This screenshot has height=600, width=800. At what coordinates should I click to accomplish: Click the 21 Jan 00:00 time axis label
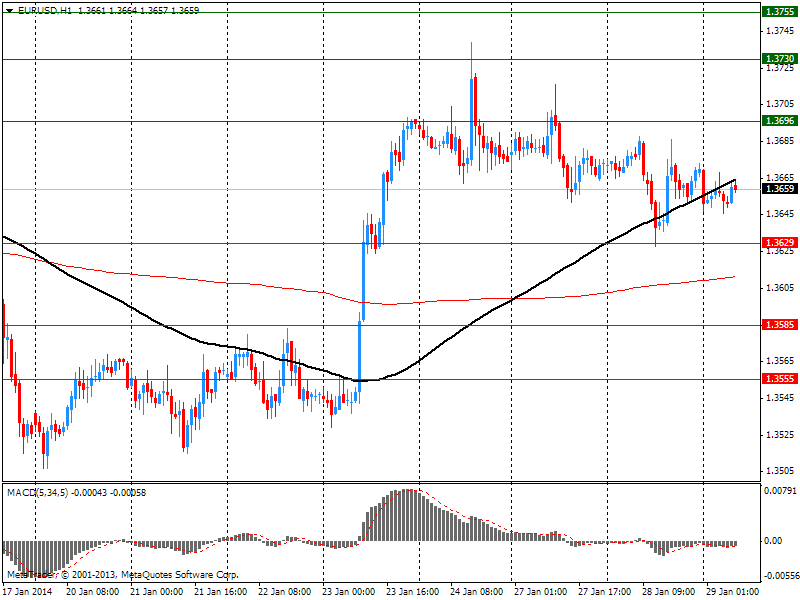(x=157, y=592)
